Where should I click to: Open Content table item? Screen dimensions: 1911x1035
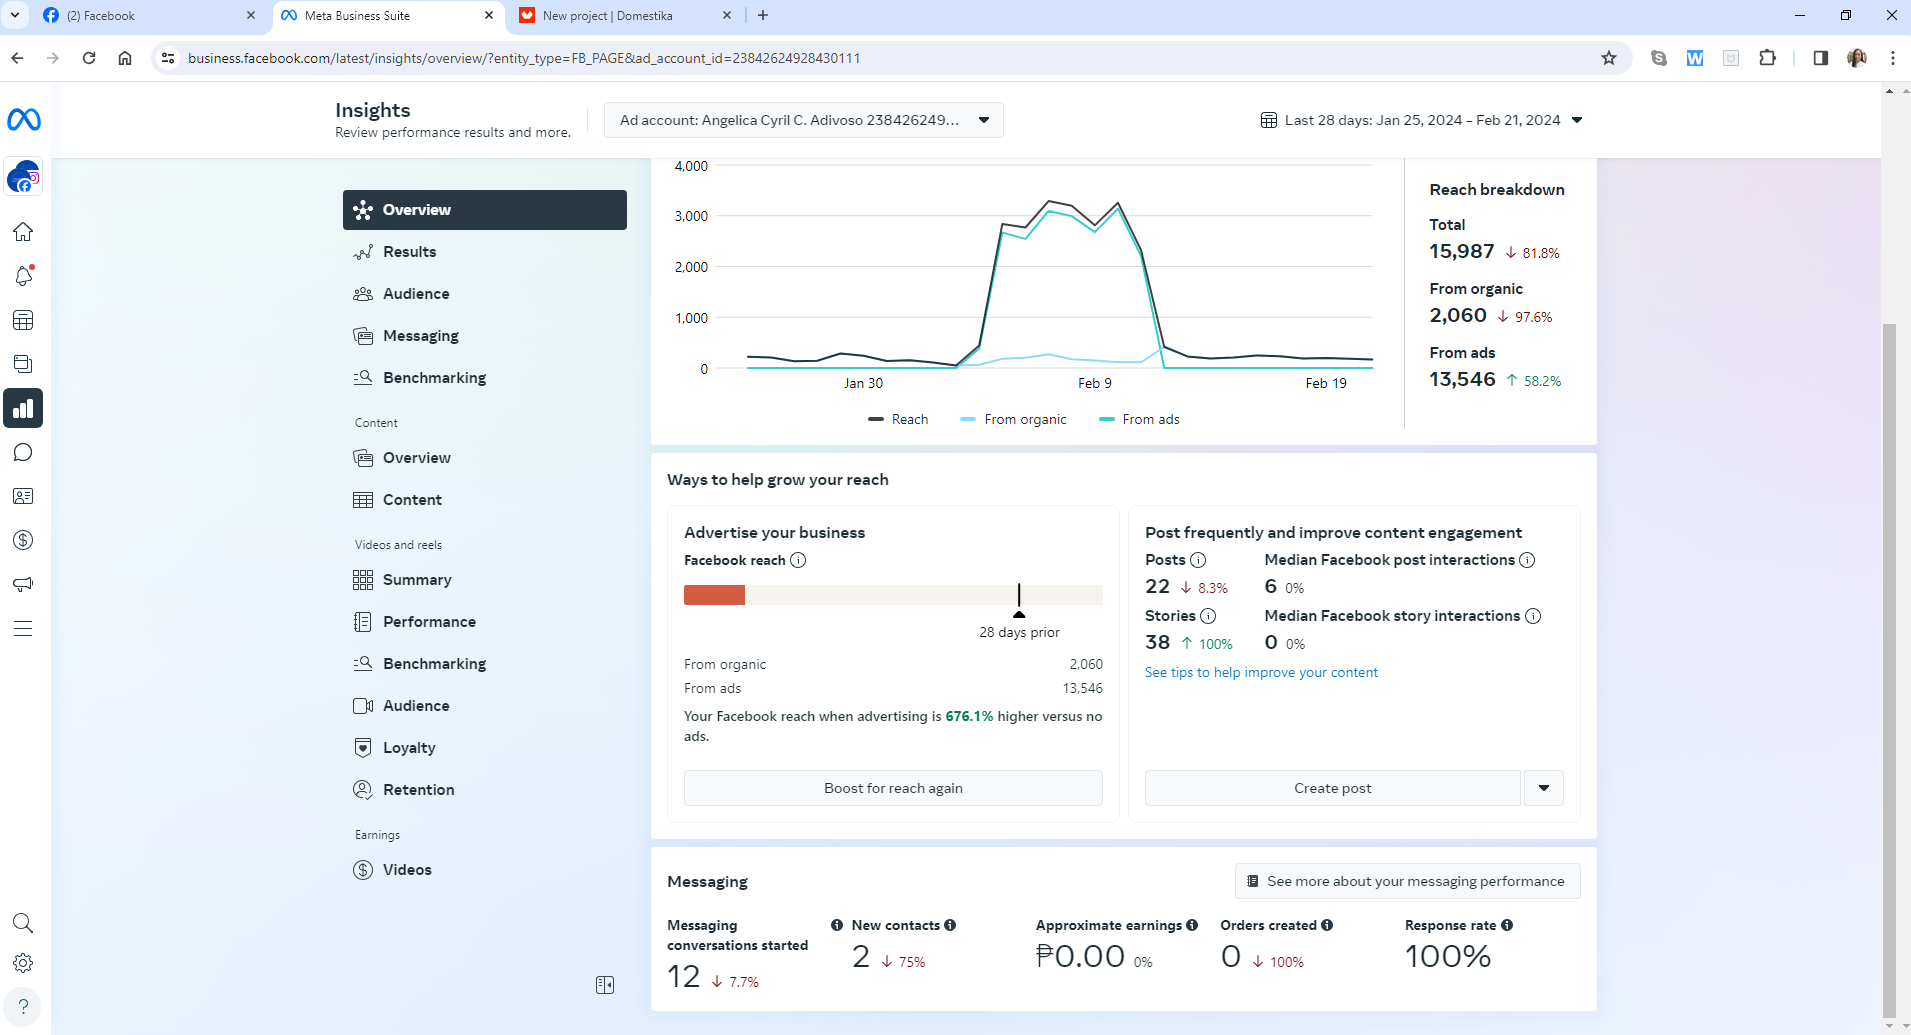coord(485,500)
